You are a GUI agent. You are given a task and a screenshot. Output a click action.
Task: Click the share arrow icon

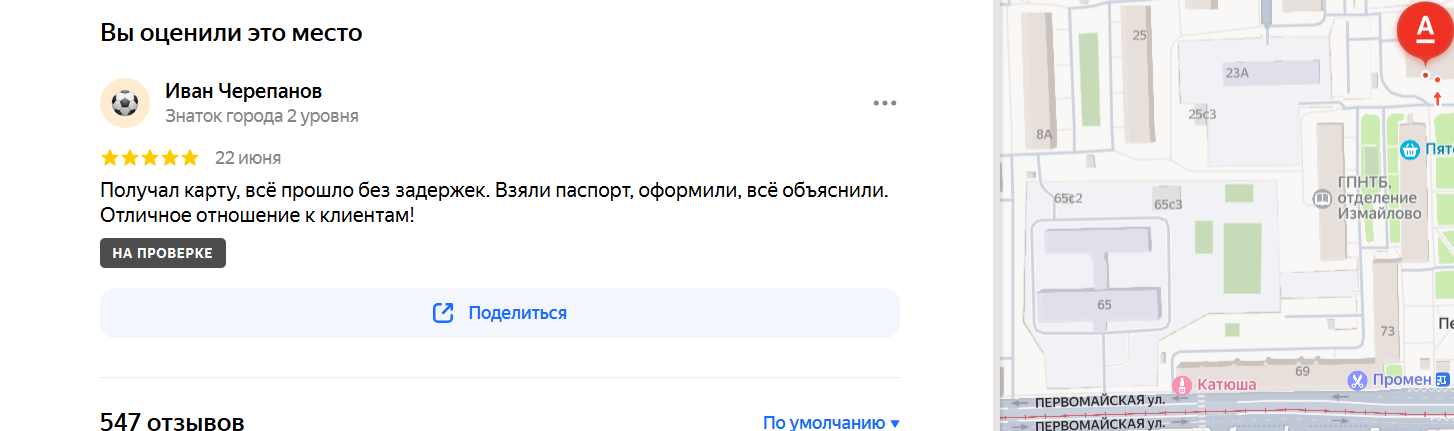[443, 313]
